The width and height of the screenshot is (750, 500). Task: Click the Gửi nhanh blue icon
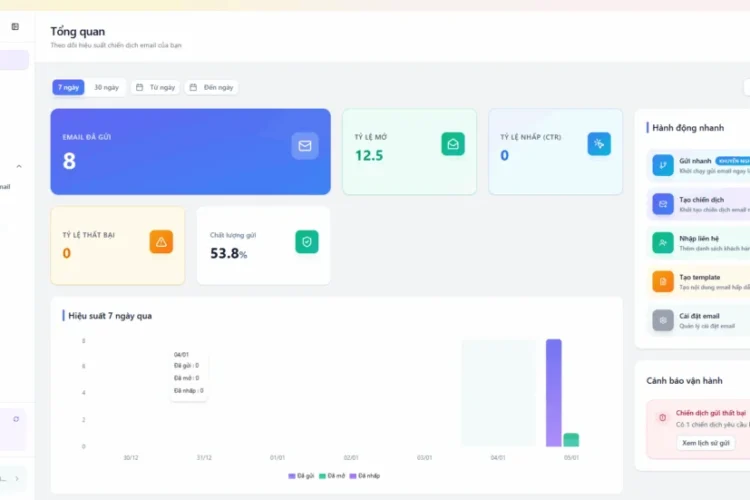[663, 165]
